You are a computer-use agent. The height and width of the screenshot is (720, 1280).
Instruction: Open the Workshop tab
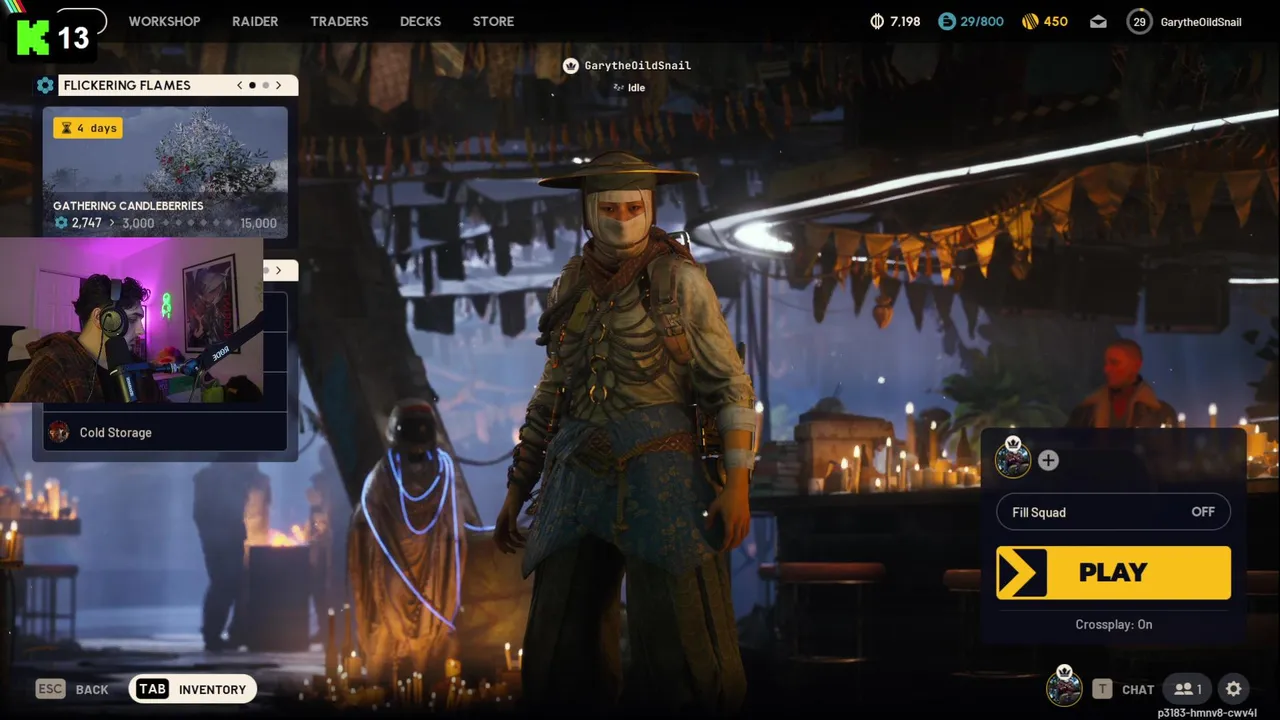point(164,21)
